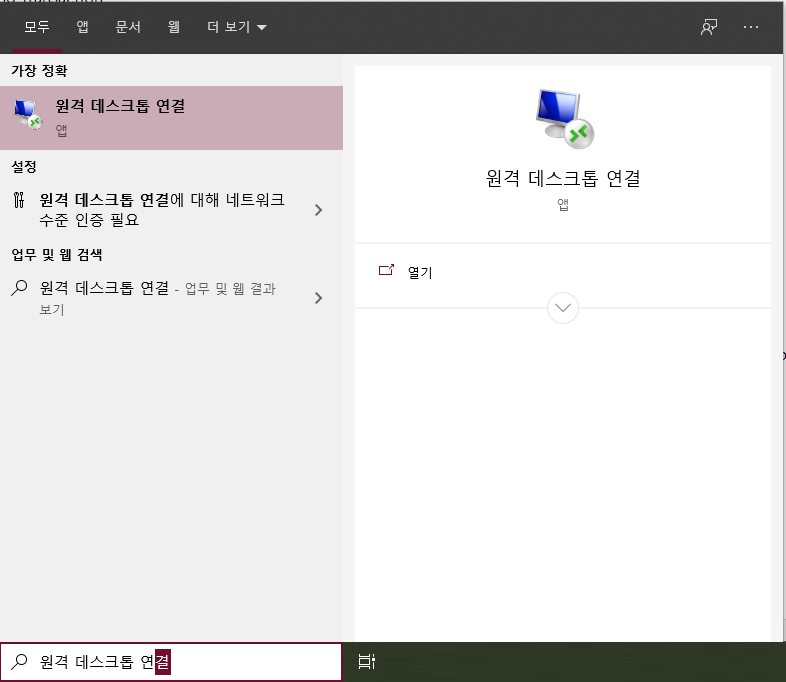Expand the arrow beside the web search result
The width and height of the screenshot is (786, 682).
pos(318,298)
